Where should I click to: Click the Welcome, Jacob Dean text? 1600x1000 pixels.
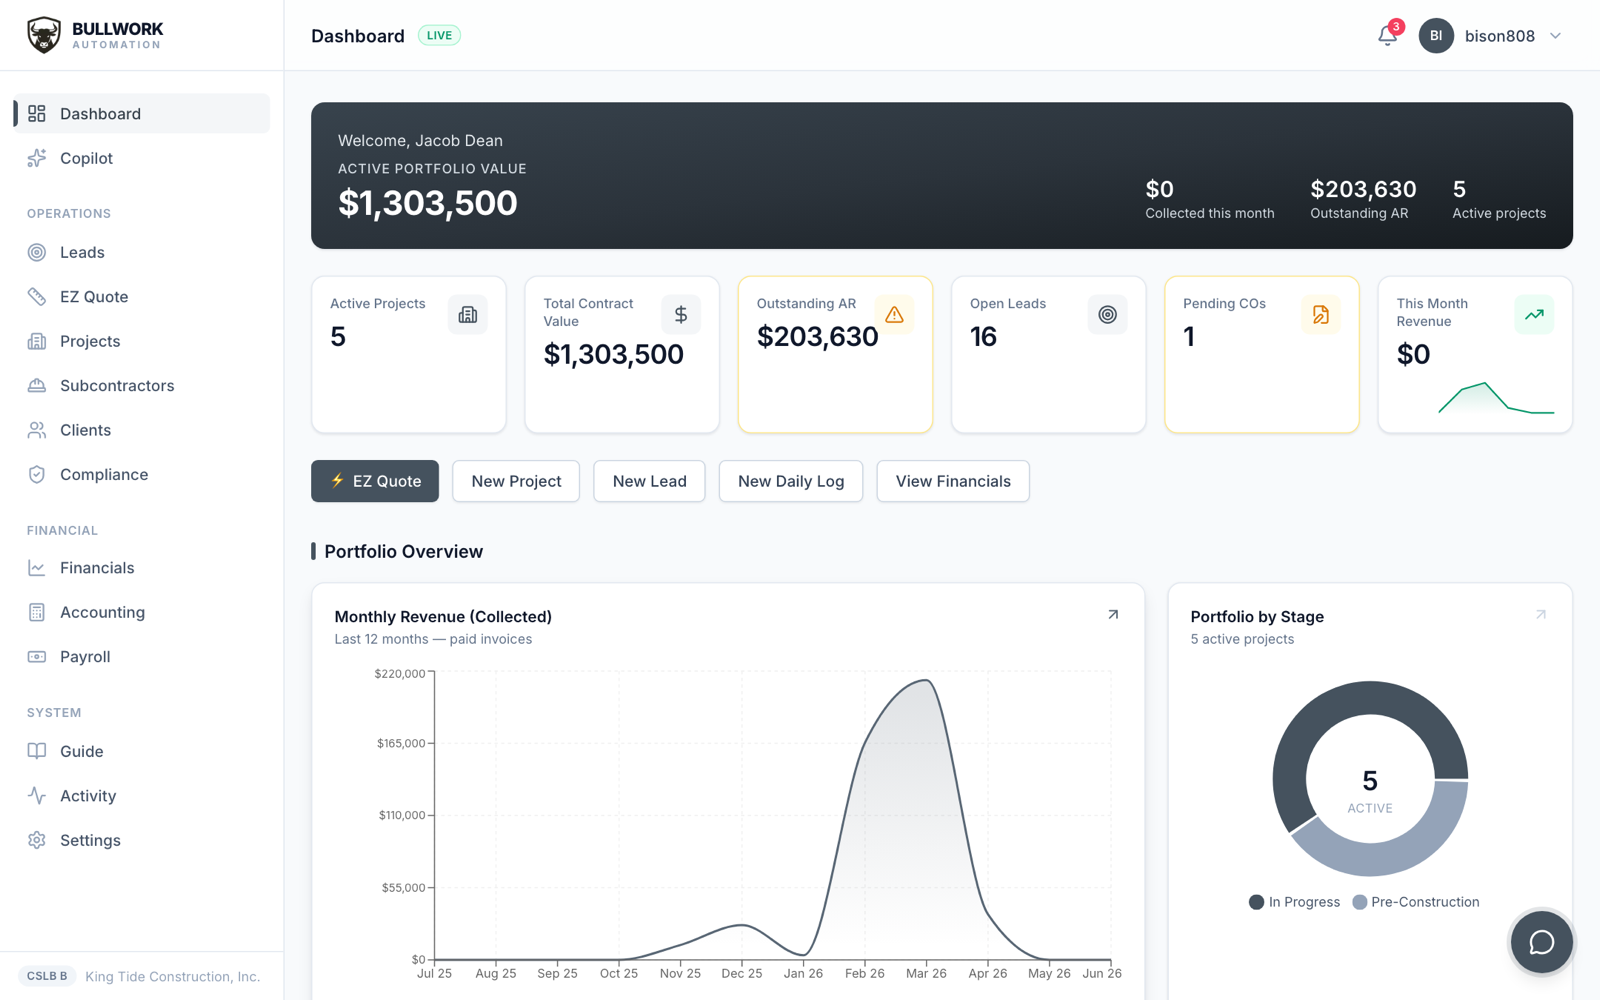point(420,141)
